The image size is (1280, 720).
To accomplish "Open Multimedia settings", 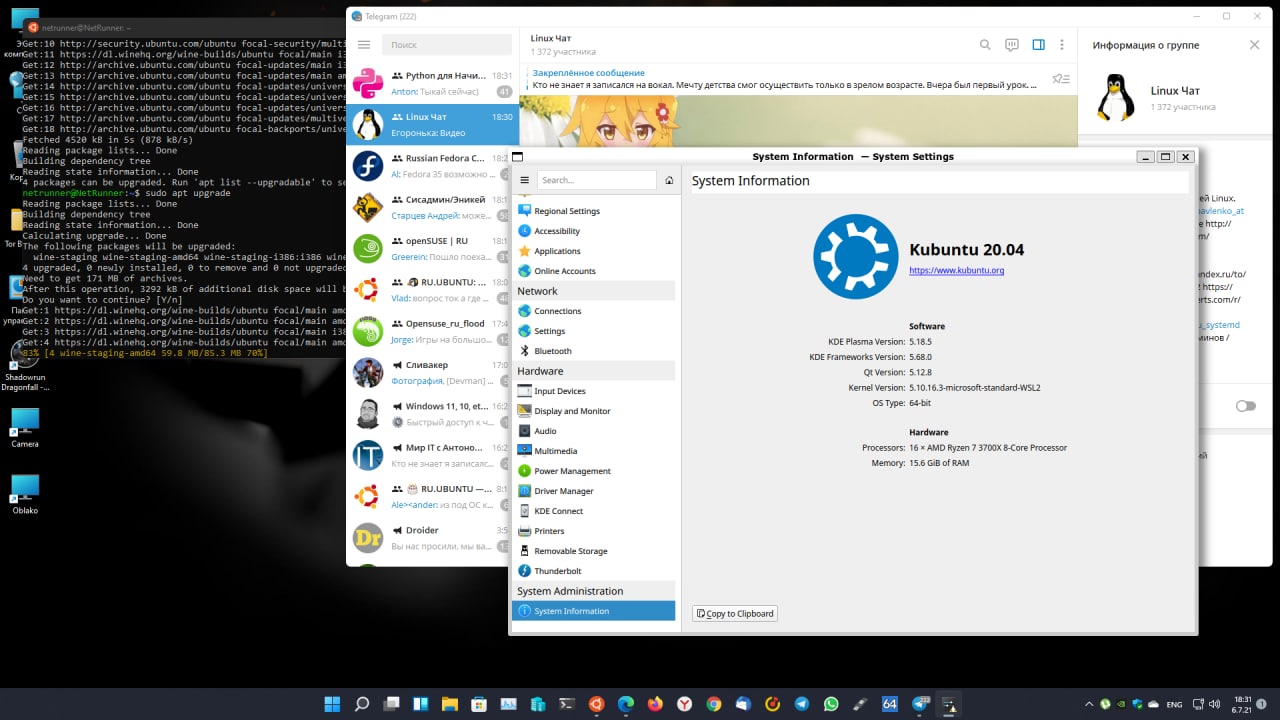I will click(x=594, y=451).
